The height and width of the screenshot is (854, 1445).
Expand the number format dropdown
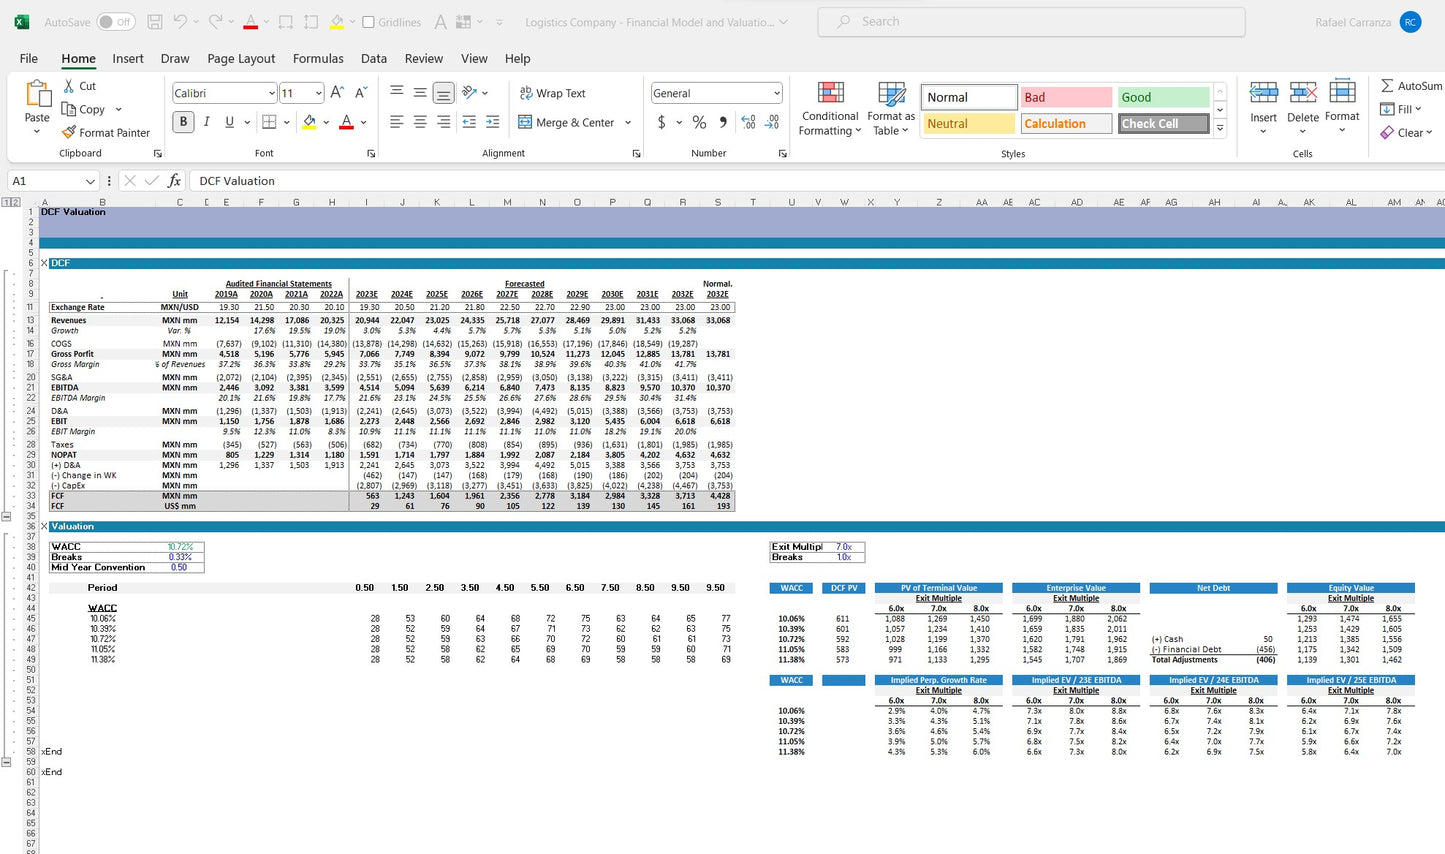[776, 93]
